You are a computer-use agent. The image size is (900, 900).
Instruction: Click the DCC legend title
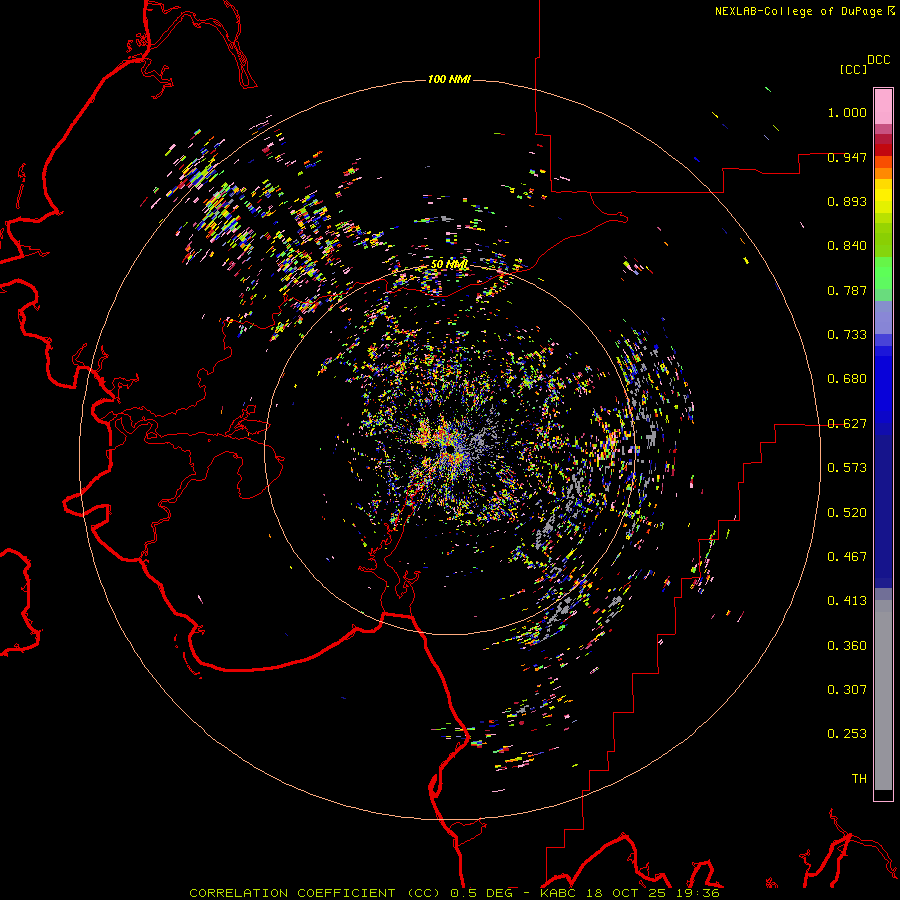878,60
